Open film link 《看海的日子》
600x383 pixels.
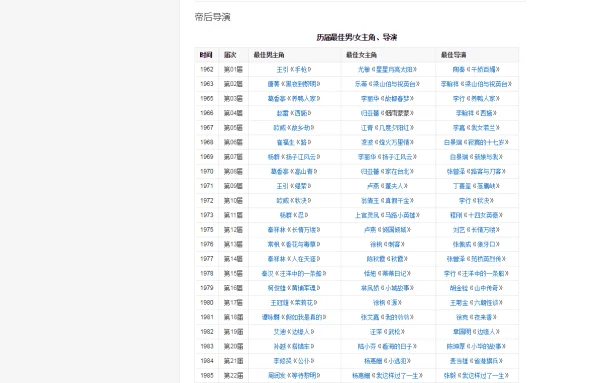click(x=397, y=346)
